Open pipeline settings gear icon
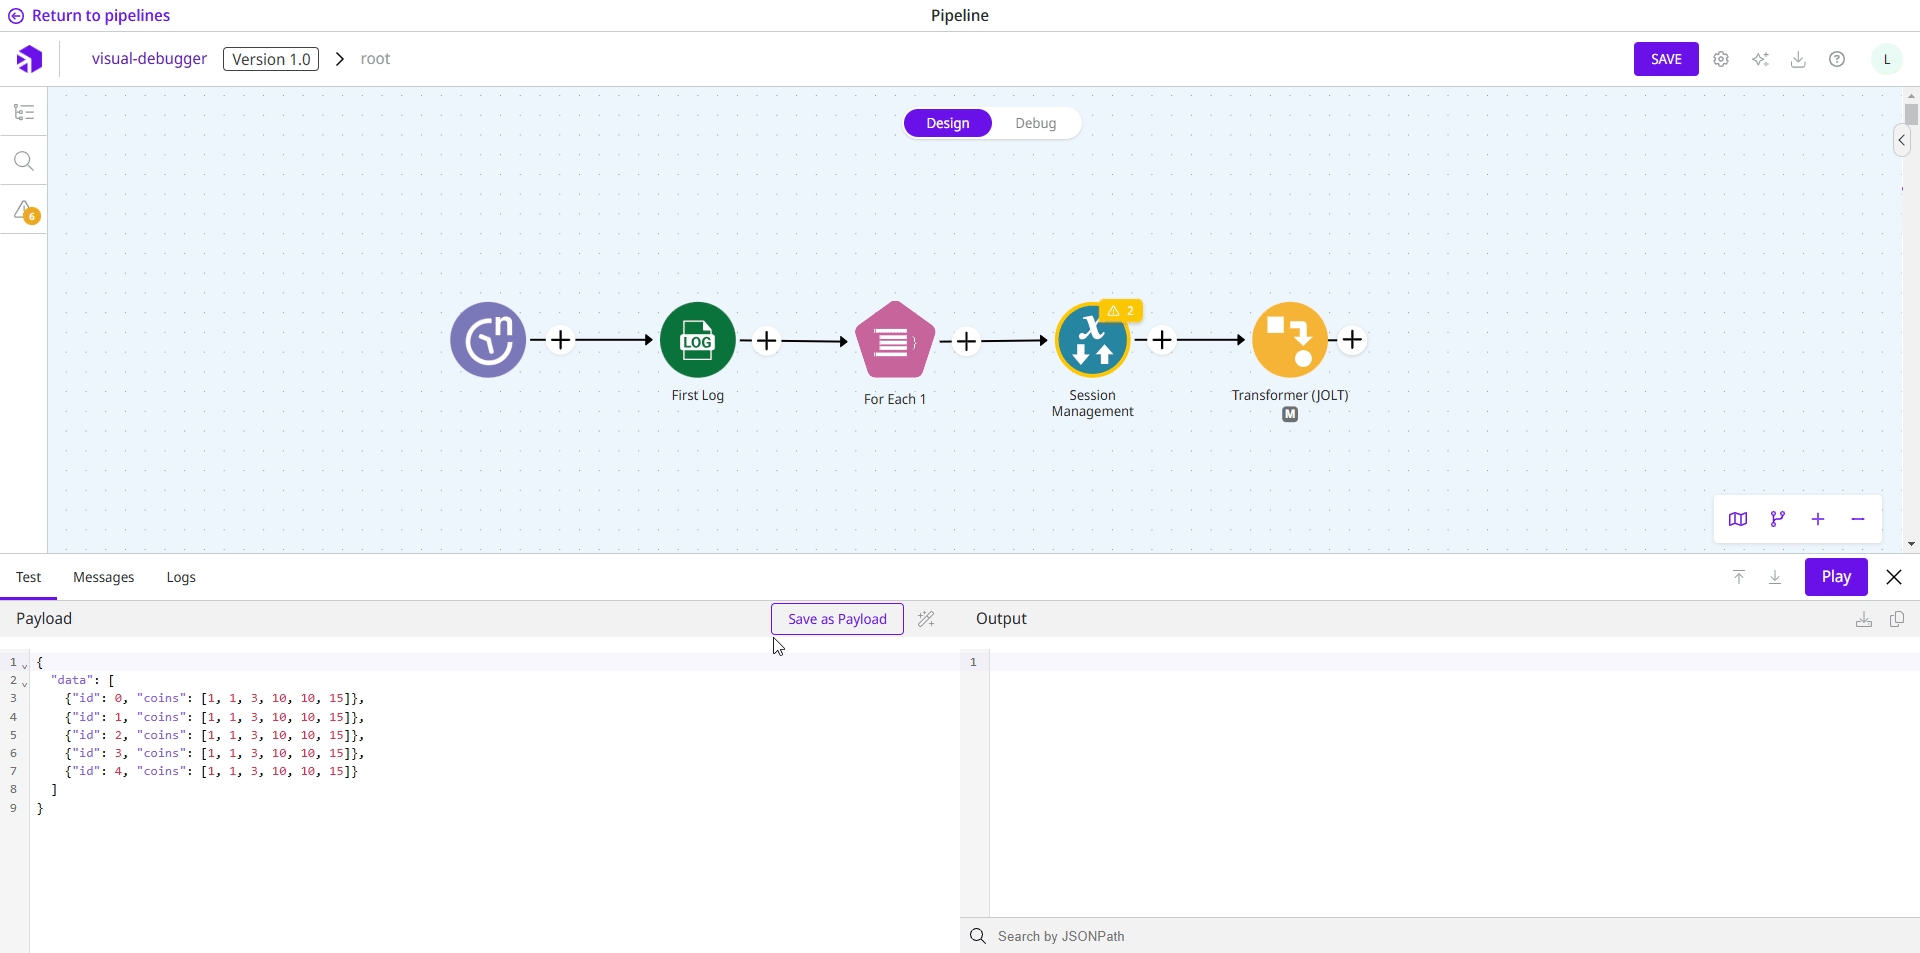Viewport: 1920px width, 953px height. point(1721,59)
